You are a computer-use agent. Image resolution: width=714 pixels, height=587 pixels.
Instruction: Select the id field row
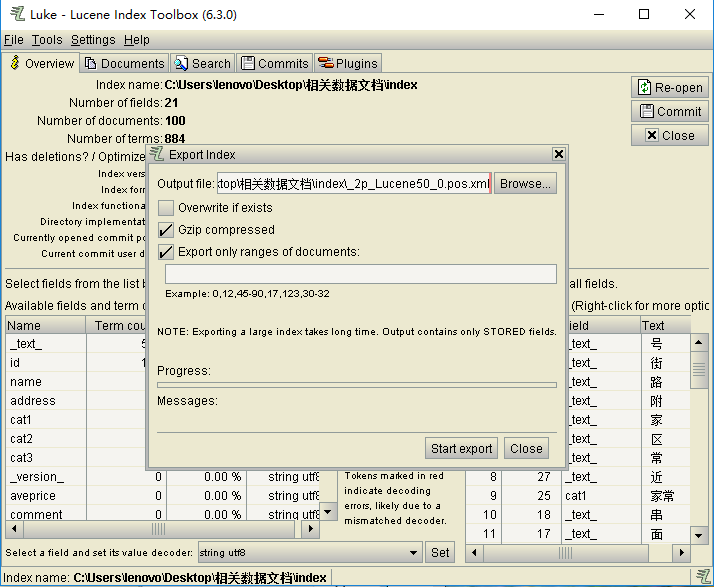coord(76,363)
